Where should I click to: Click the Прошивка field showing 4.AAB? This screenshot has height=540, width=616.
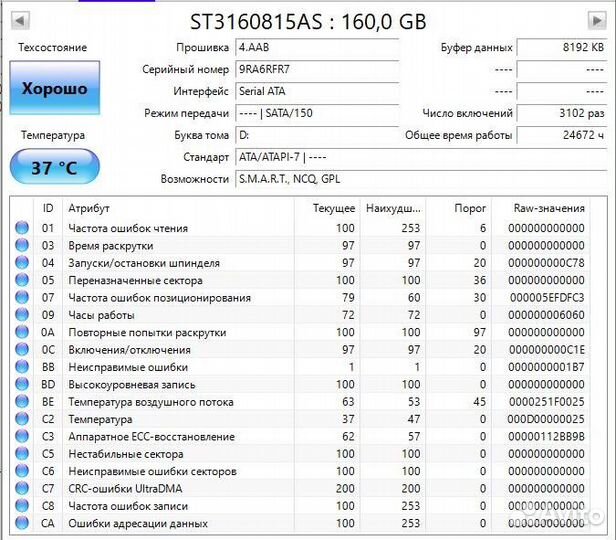click(317, 48)
